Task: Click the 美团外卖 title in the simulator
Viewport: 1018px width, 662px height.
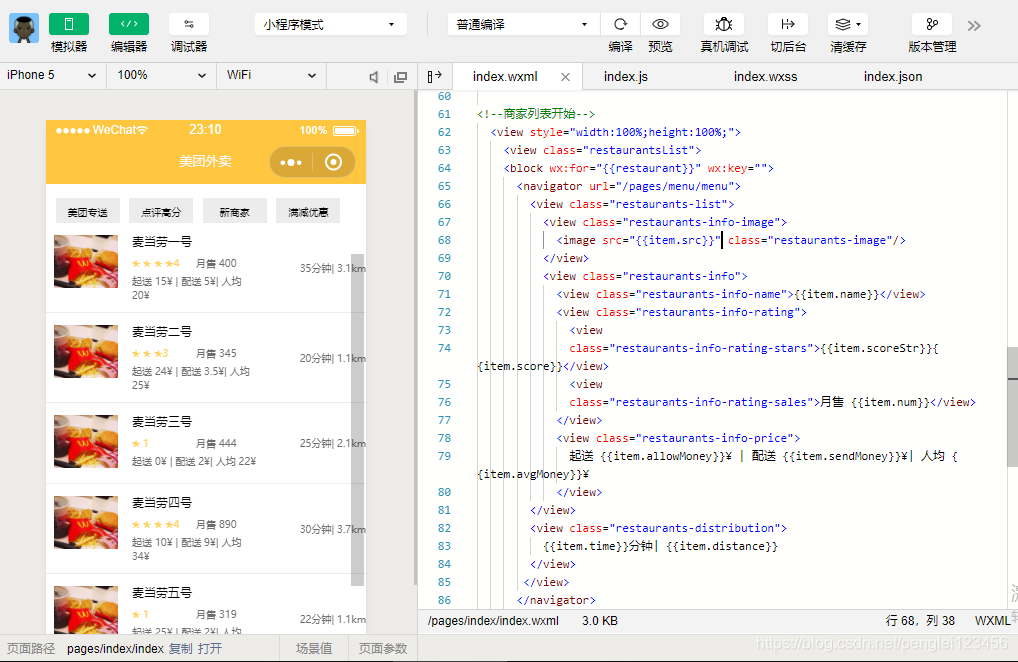Action: point(205,161)
